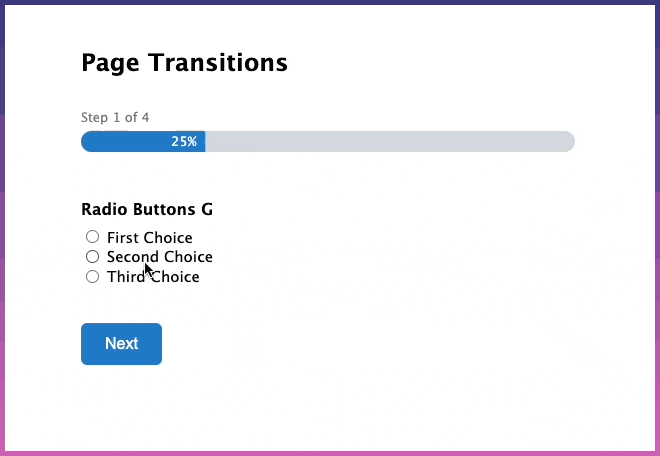Click the Radio Buttons G group label

146,210
